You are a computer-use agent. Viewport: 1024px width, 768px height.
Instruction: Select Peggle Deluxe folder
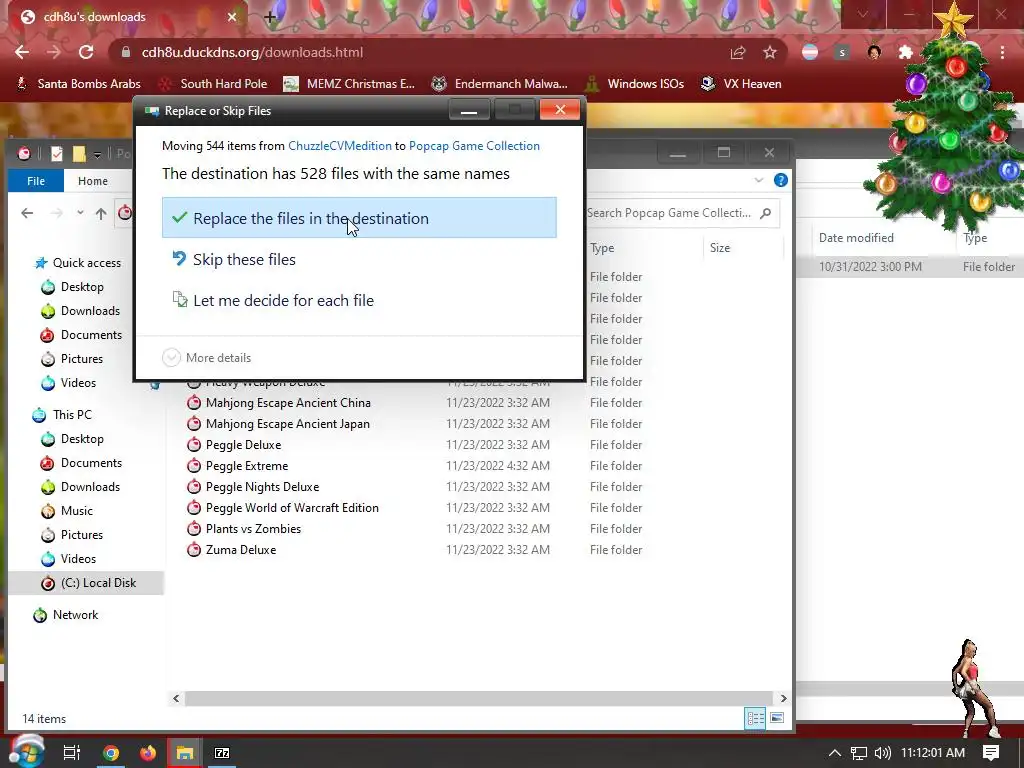(243, 445)
